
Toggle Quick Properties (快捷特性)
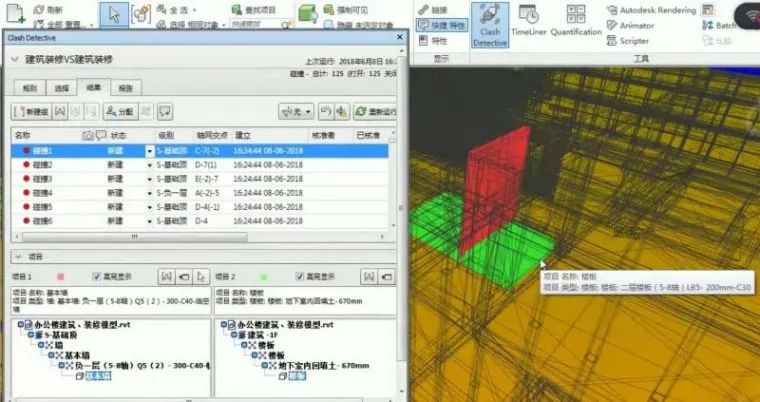point(442,25)
